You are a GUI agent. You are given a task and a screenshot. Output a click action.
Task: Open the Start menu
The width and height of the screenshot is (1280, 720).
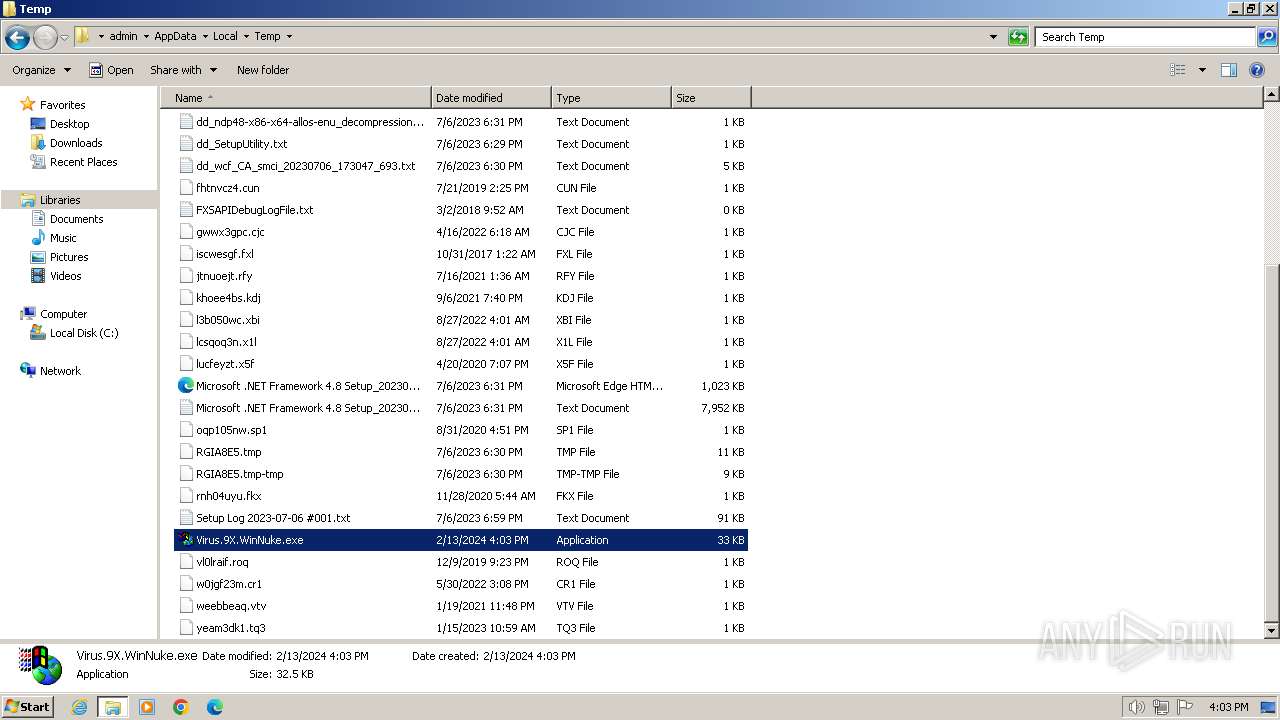(x=28, y=707)
